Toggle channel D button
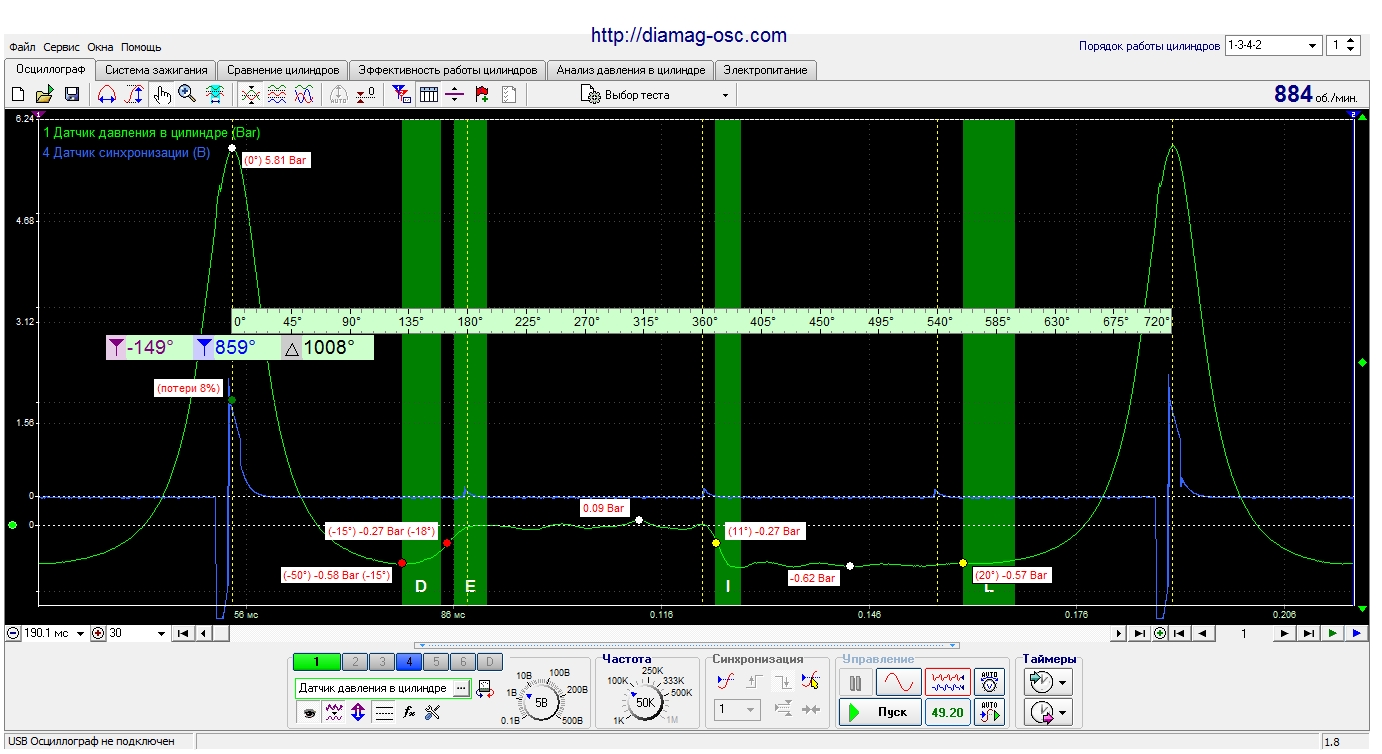Viewport: 1382px width, 754px height. 489,662
